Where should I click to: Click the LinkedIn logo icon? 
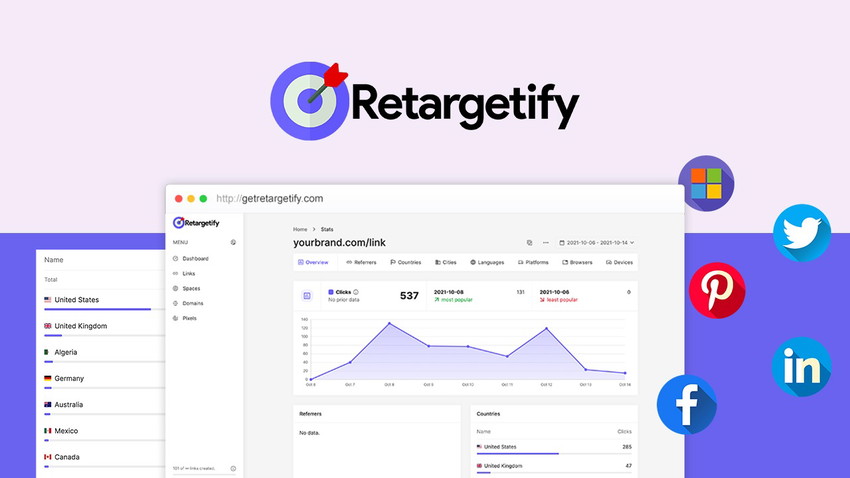[801, 366]
